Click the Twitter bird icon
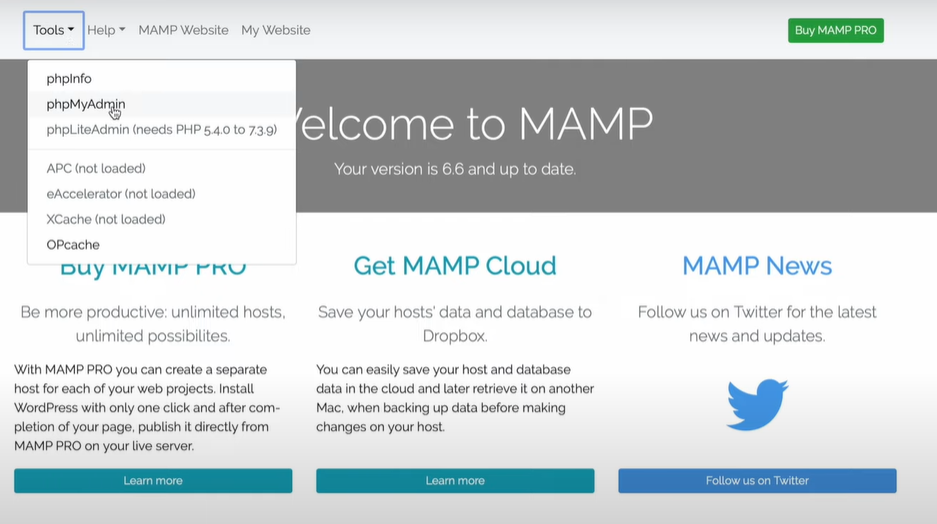 coord(757,405)
